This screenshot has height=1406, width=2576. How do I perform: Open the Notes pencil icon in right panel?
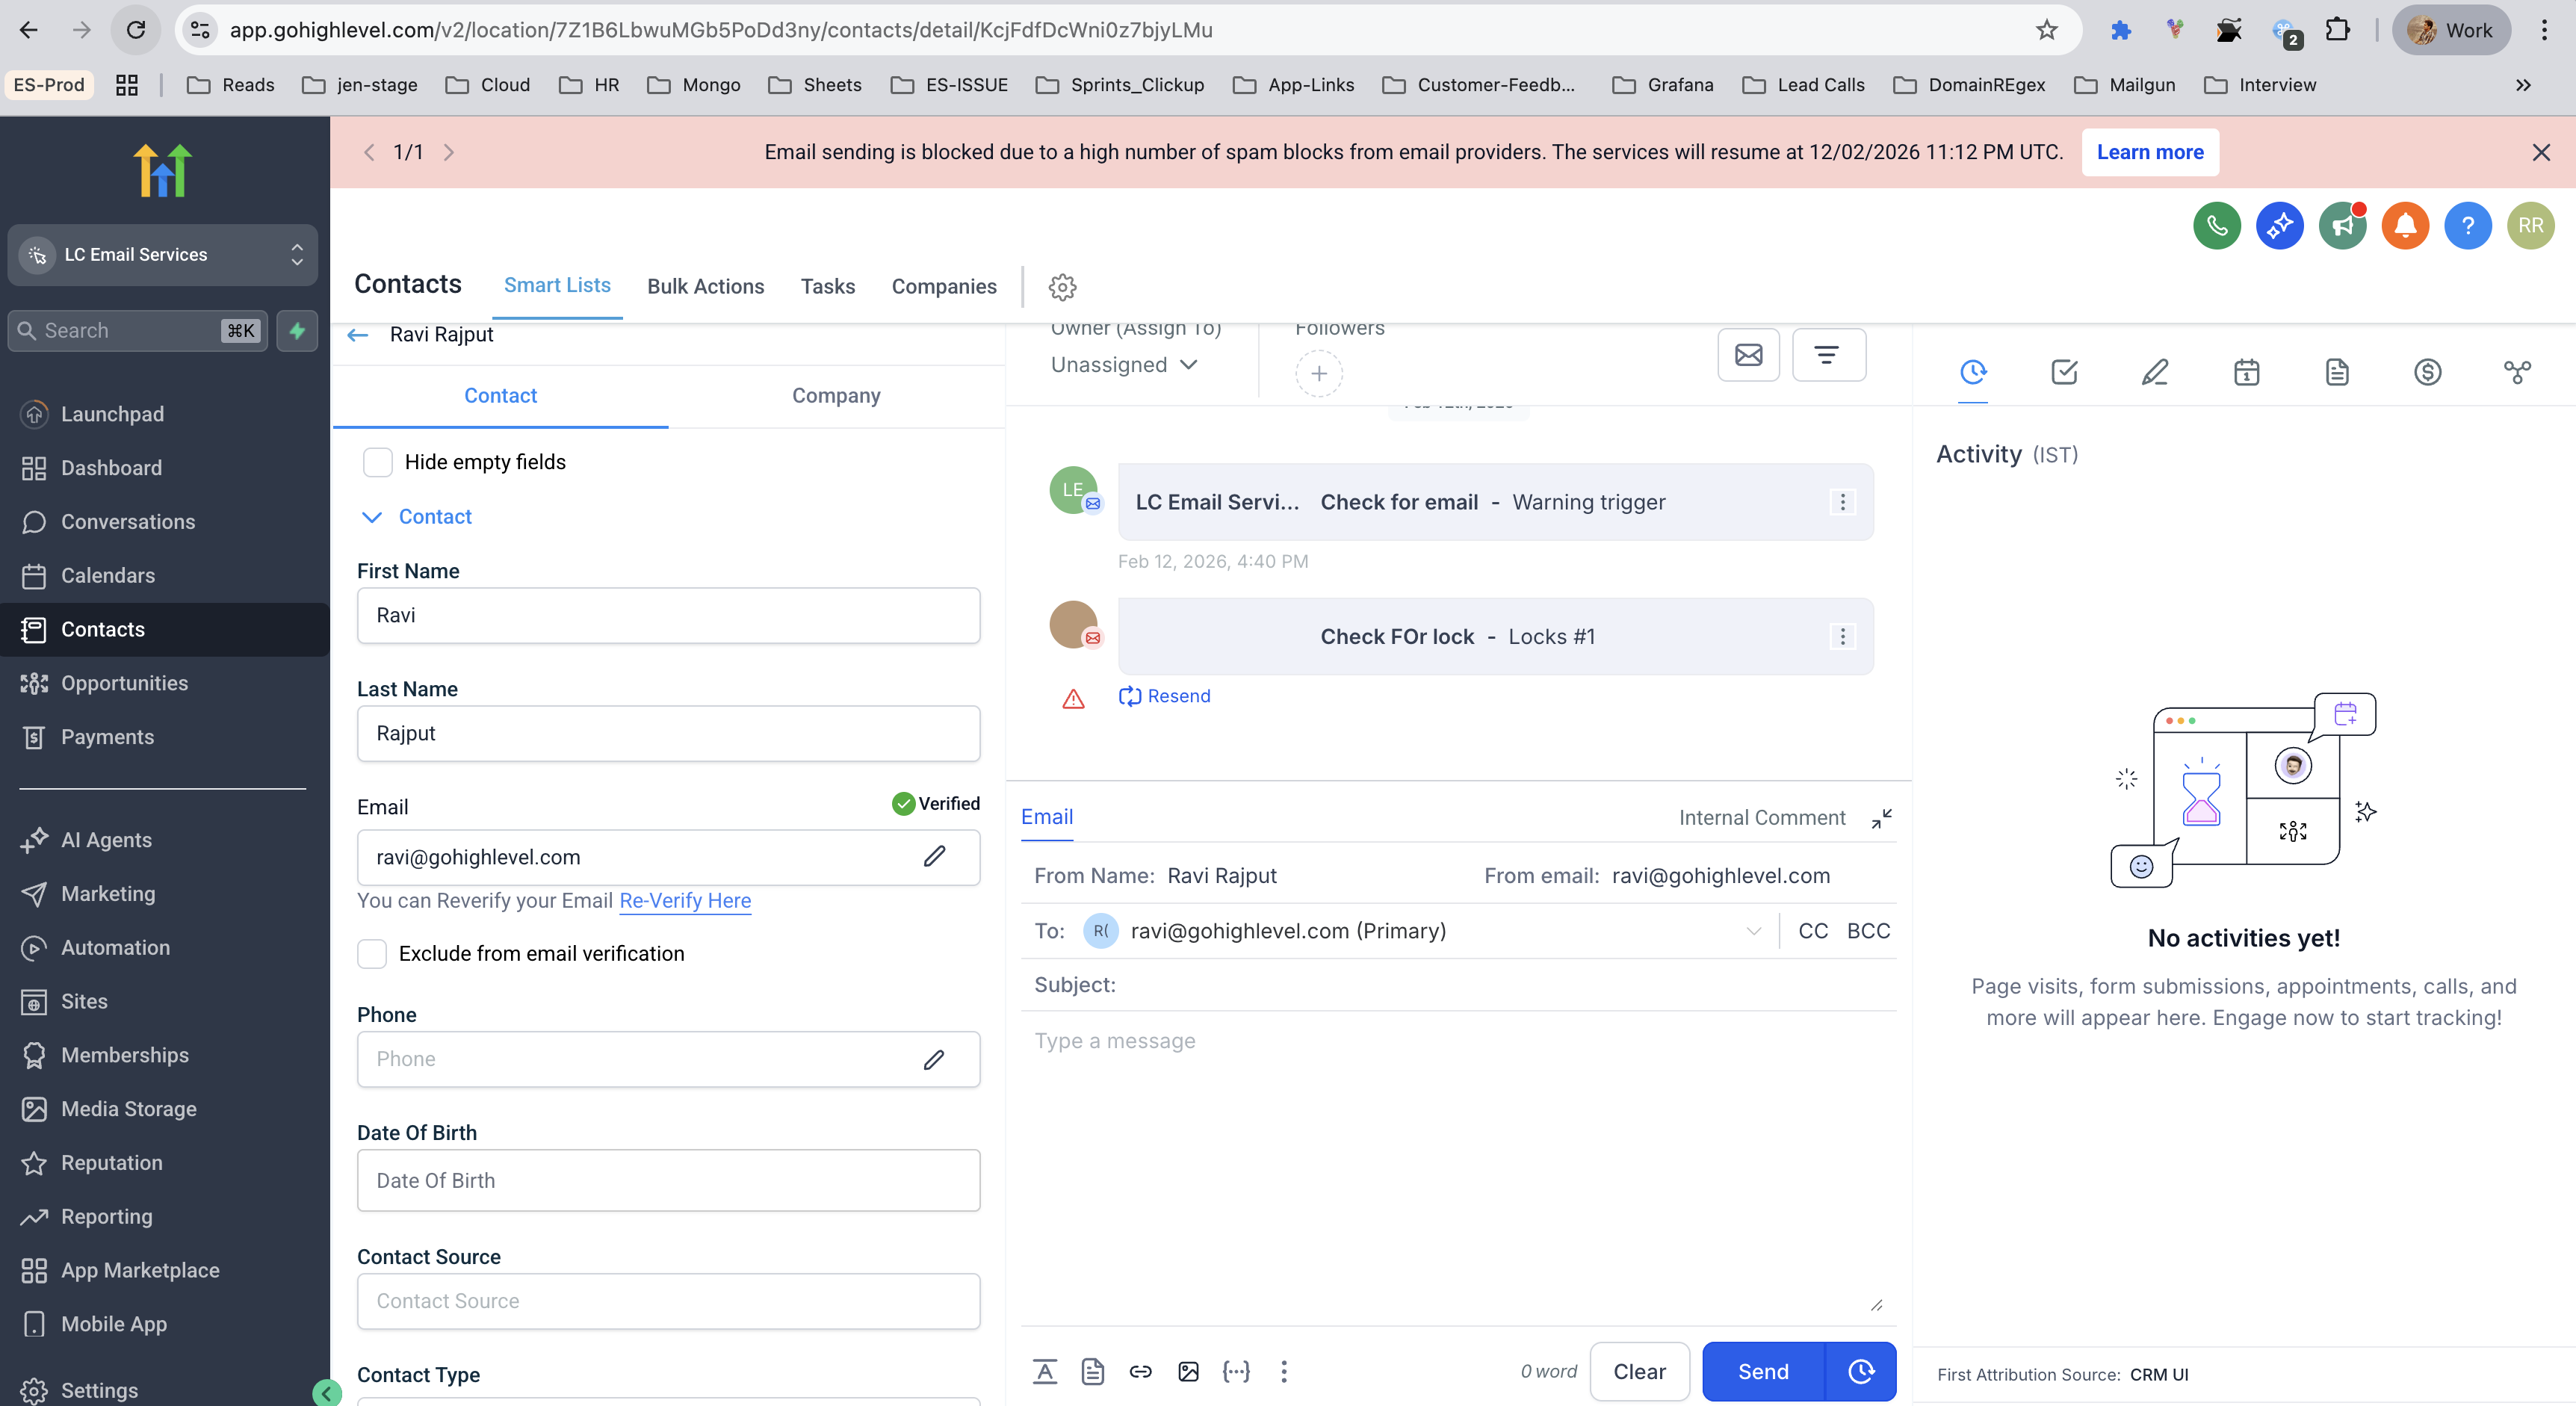tap(2155, 373)
